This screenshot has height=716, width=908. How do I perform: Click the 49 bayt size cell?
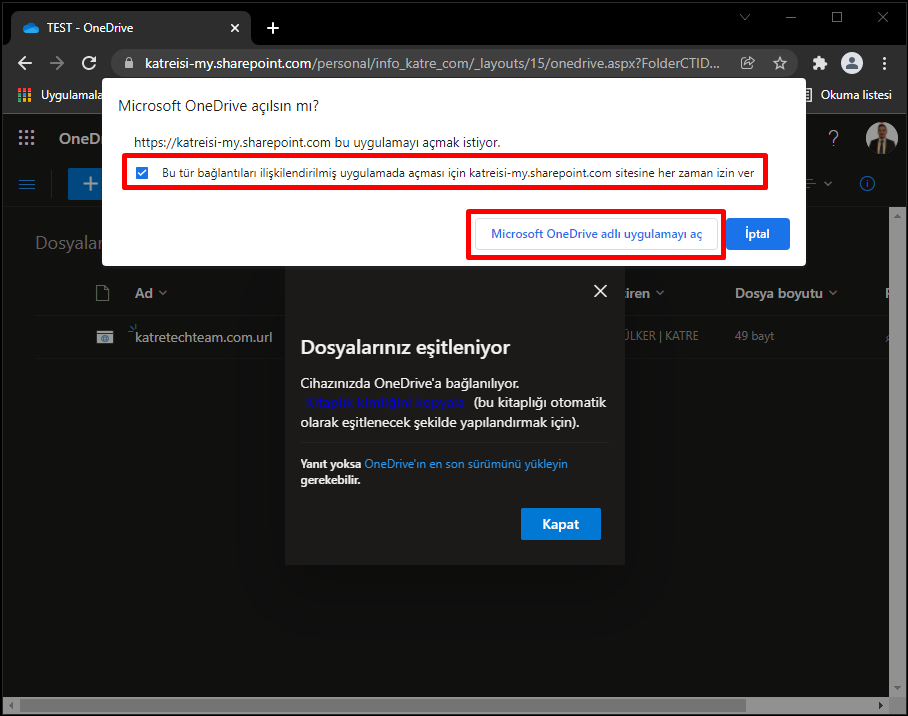pyautogui.click(x=754, y=336)
